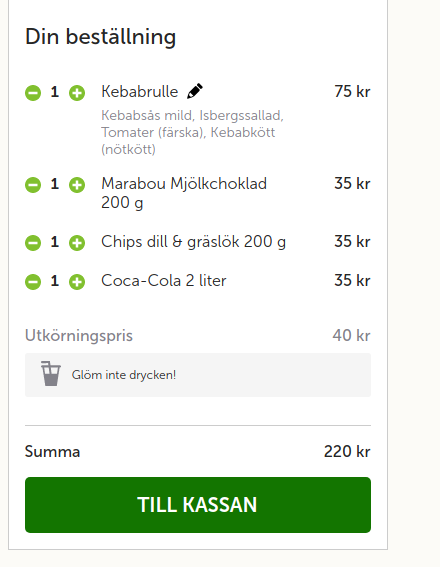Decrease Kebabrulle quantity with minus icon
The height and width of the screenshot is (567, 440).
(33, 93)
